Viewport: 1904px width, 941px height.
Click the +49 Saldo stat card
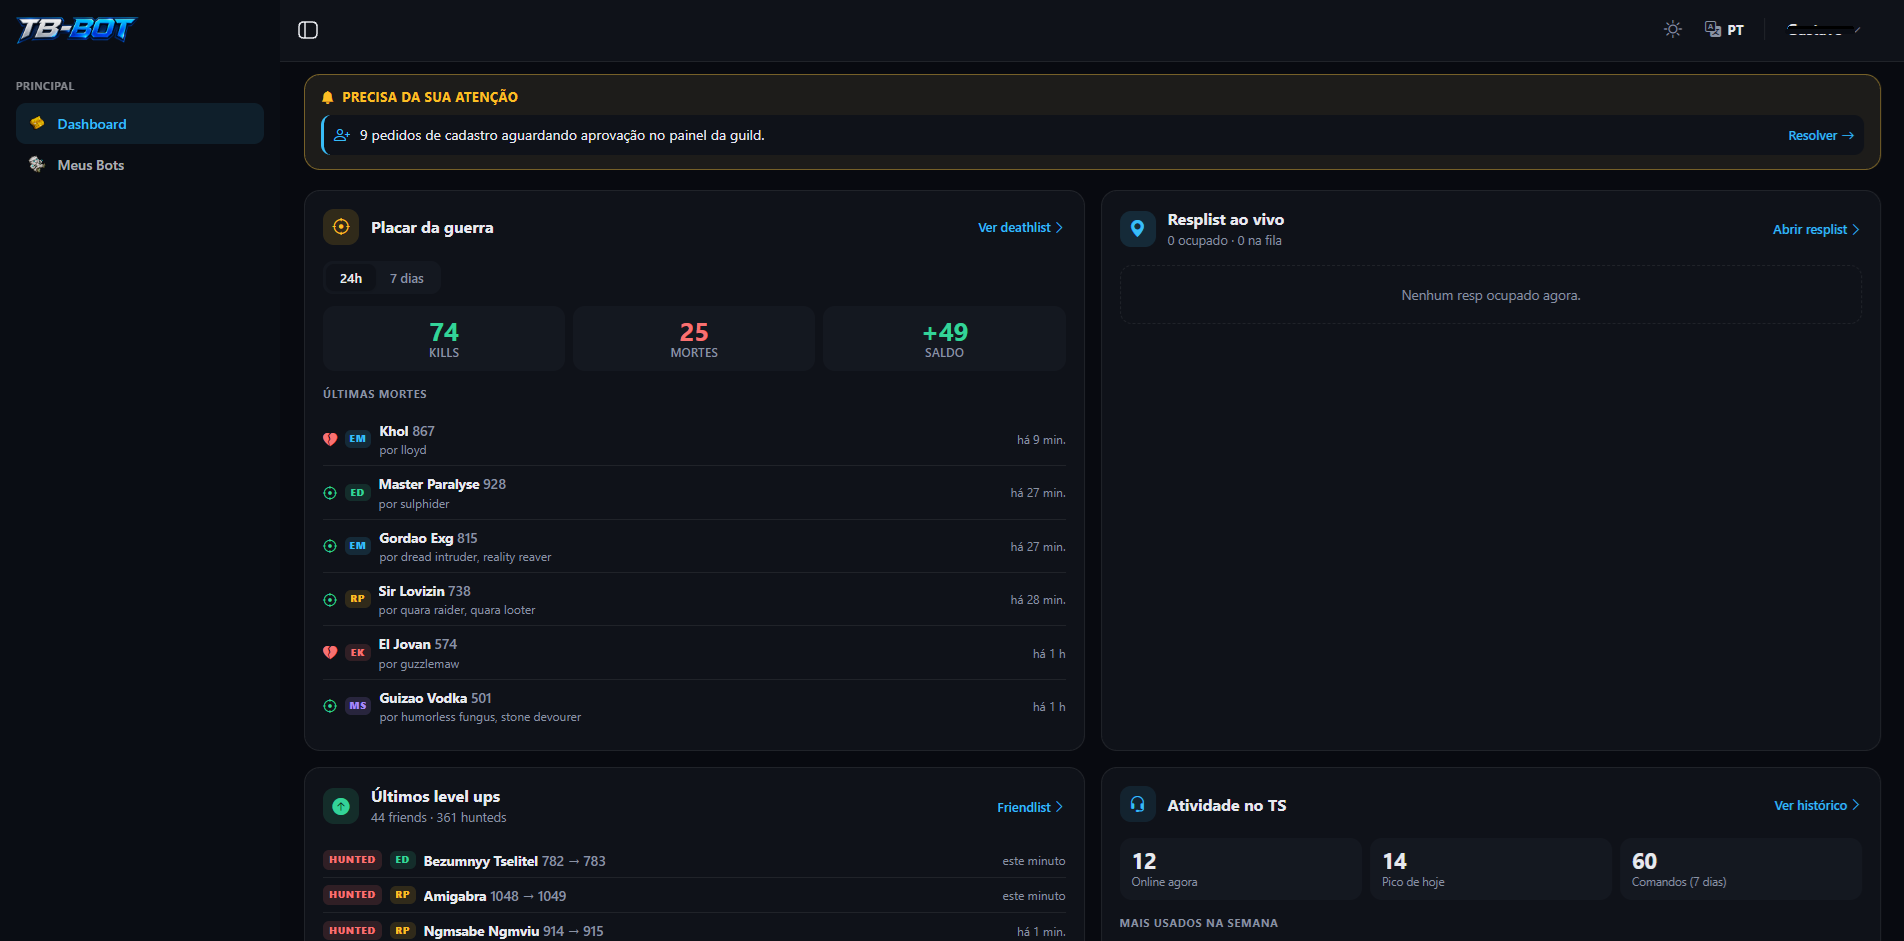click(x=944, y=339)
